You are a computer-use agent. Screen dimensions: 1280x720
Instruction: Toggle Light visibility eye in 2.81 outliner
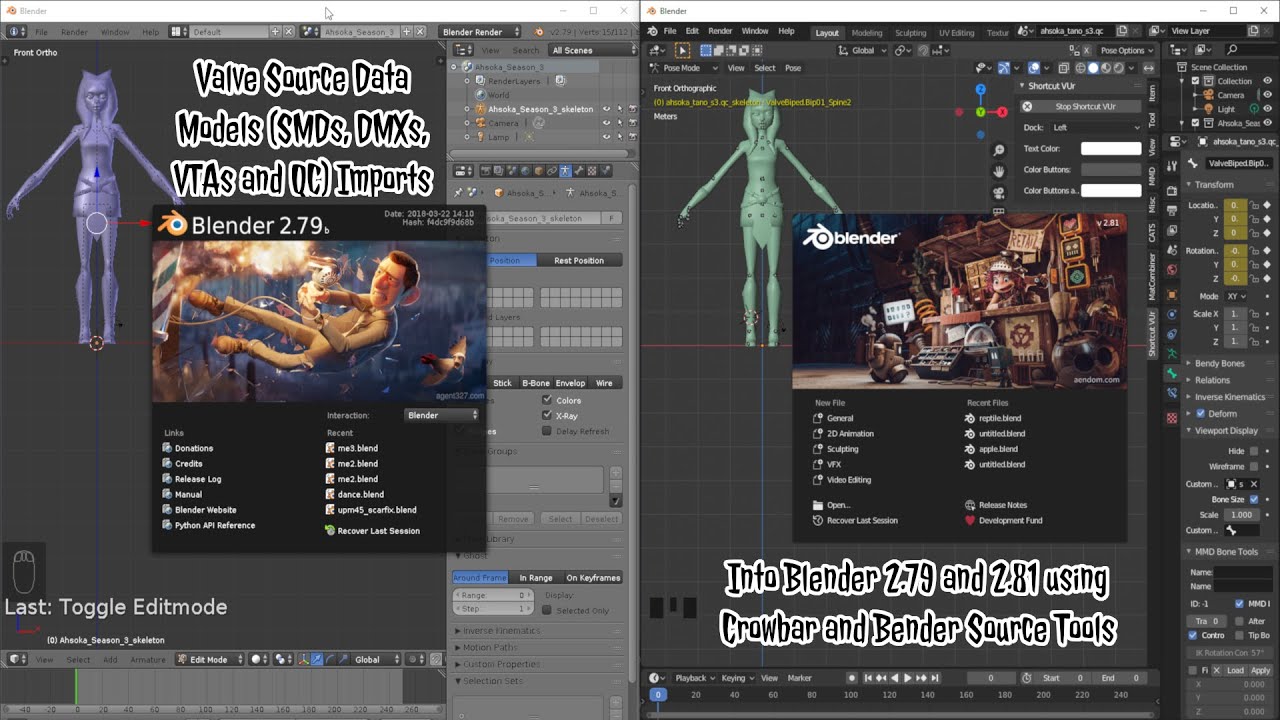coord(1265,109)
